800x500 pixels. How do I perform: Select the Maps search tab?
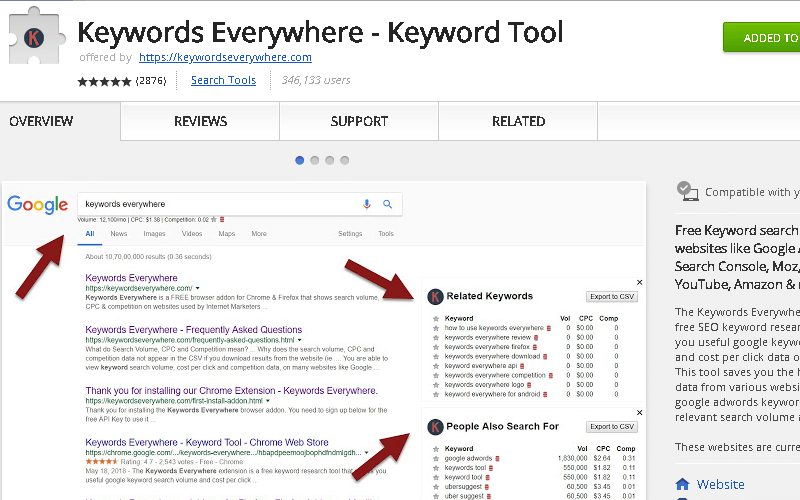(x=227, y=234)
